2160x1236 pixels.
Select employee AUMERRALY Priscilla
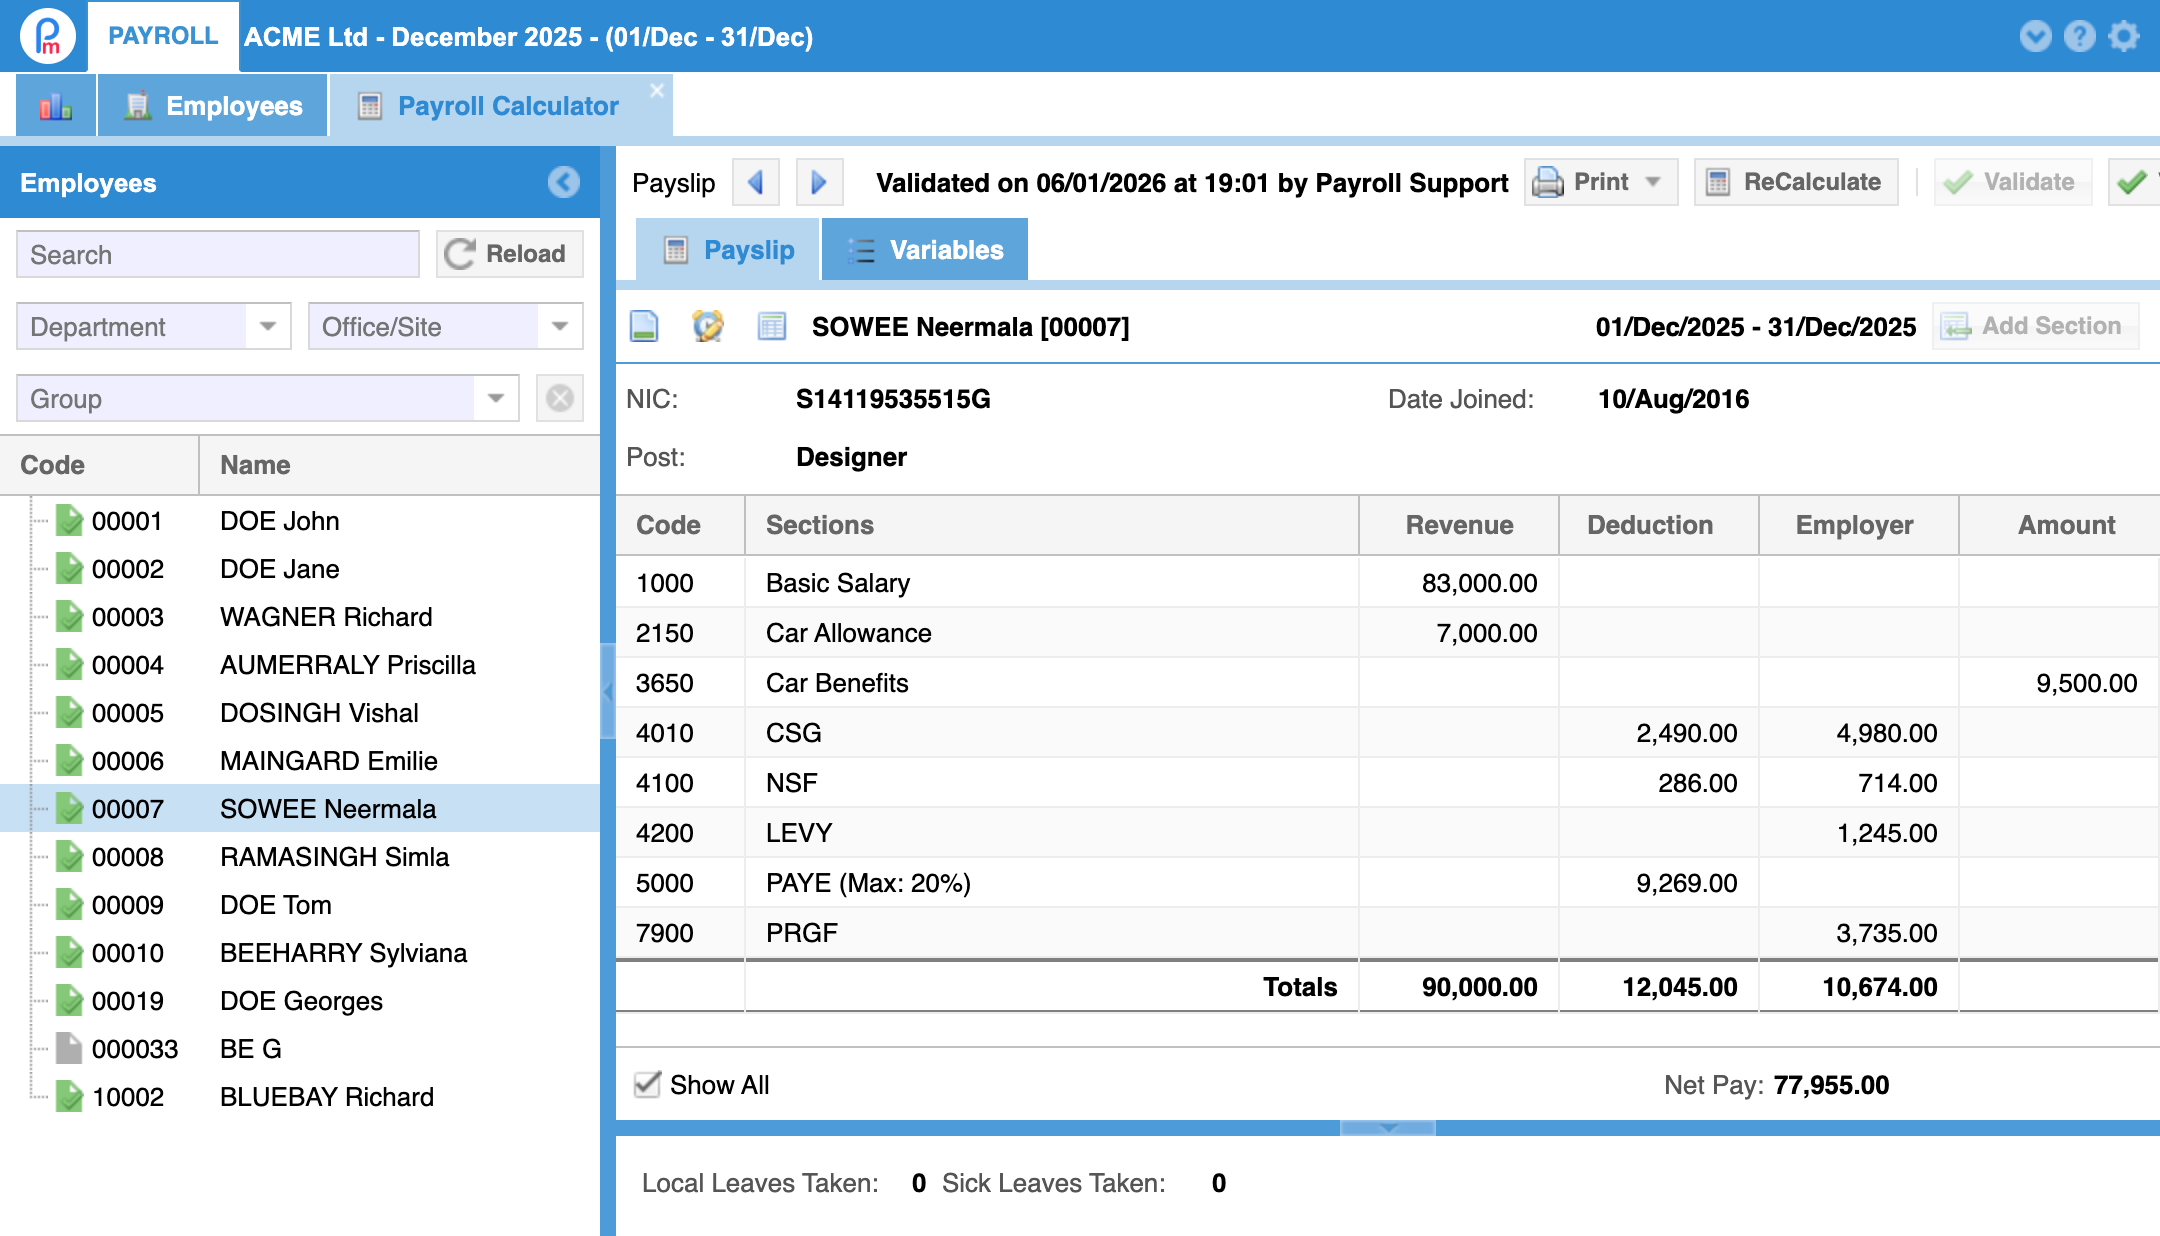300,665
